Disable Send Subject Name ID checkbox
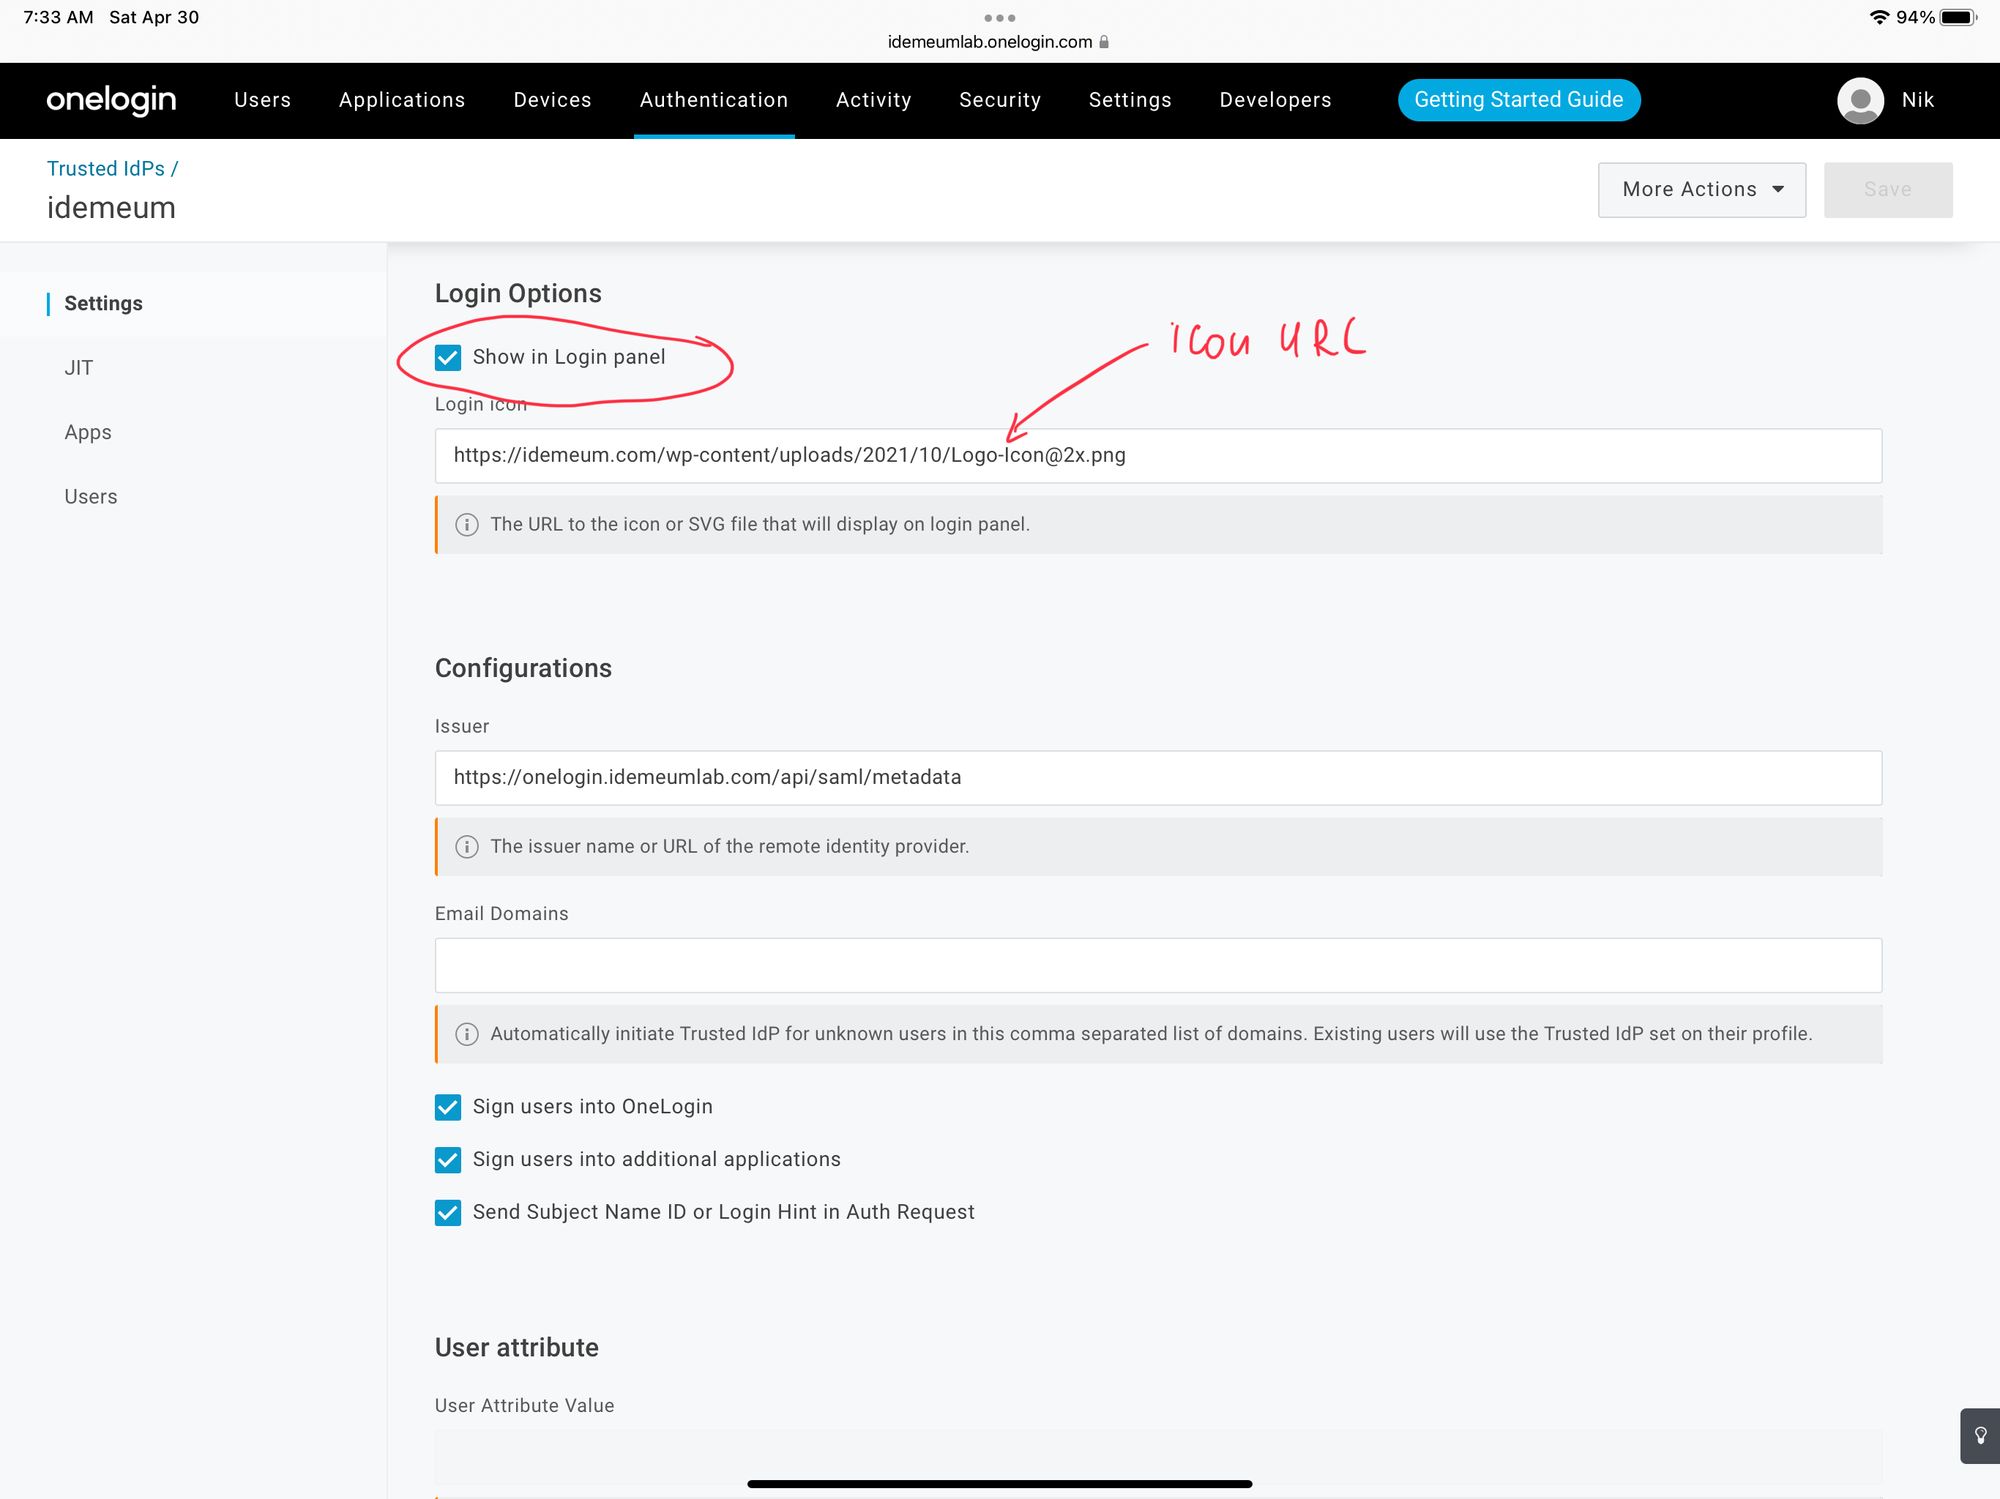The height and width of the screenshot is (1499, 2000). tap(448, 1213)
